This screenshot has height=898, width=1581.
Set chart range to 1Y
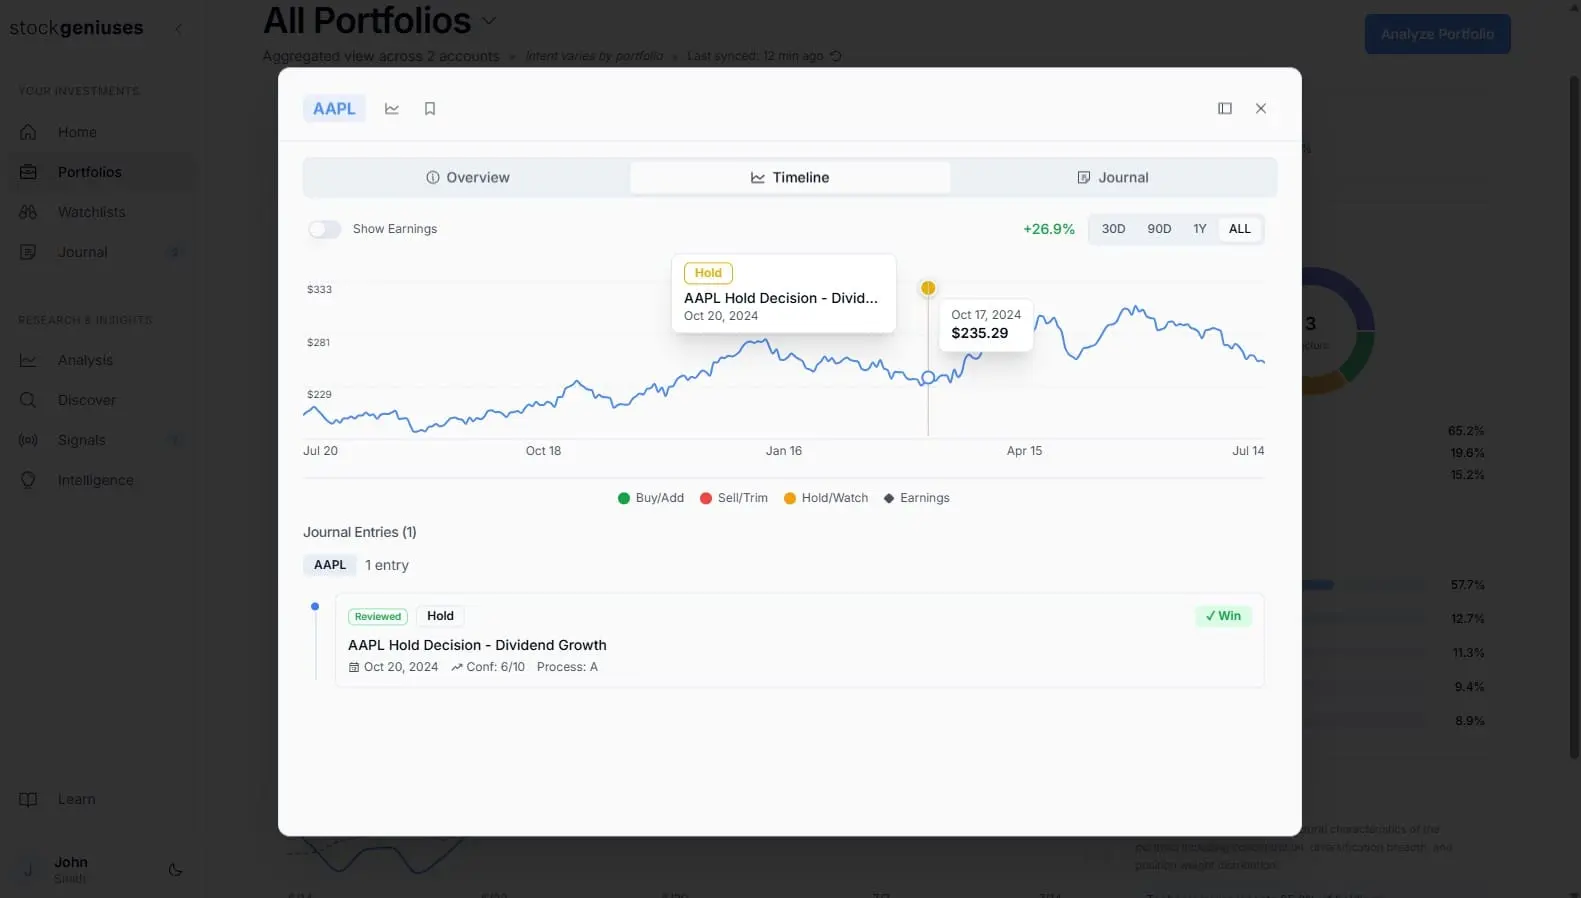1200,229
